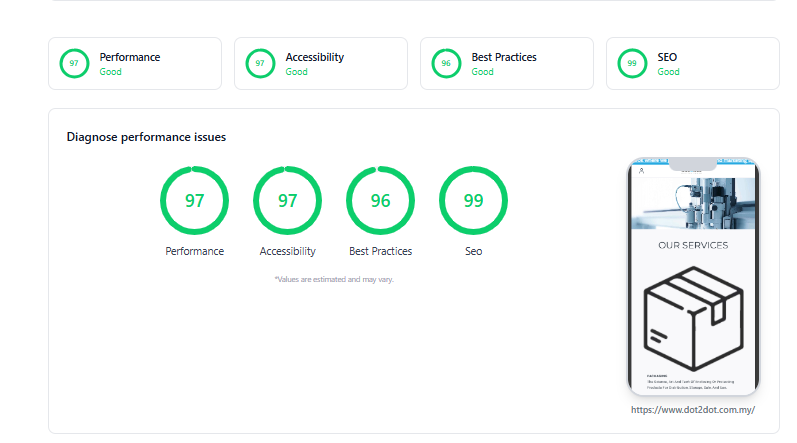Screen dimensions: 797x443
Task: Open the SEO summary card
Action: pyautogui.click(x=693, y=64)
